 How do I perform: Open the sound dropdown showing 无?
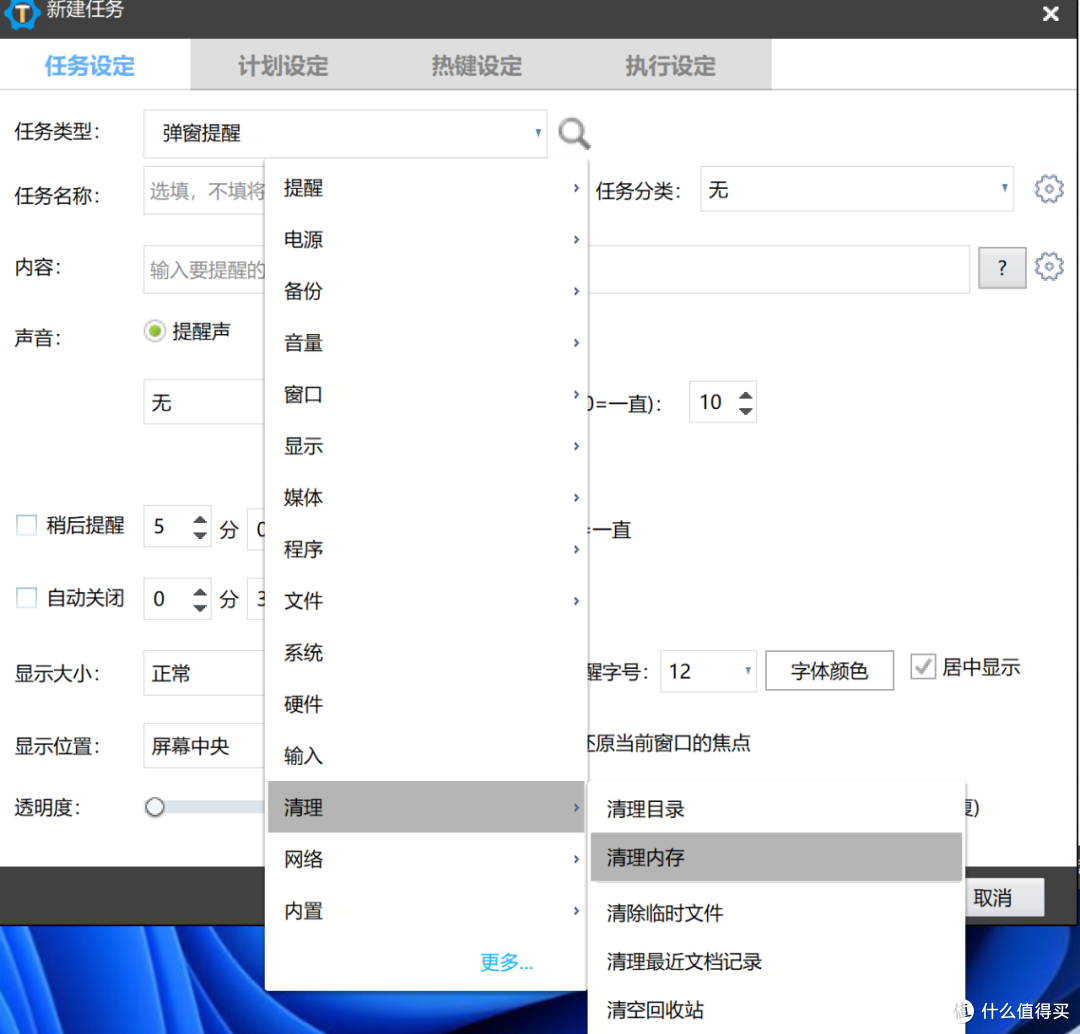[x=204, y=402]
